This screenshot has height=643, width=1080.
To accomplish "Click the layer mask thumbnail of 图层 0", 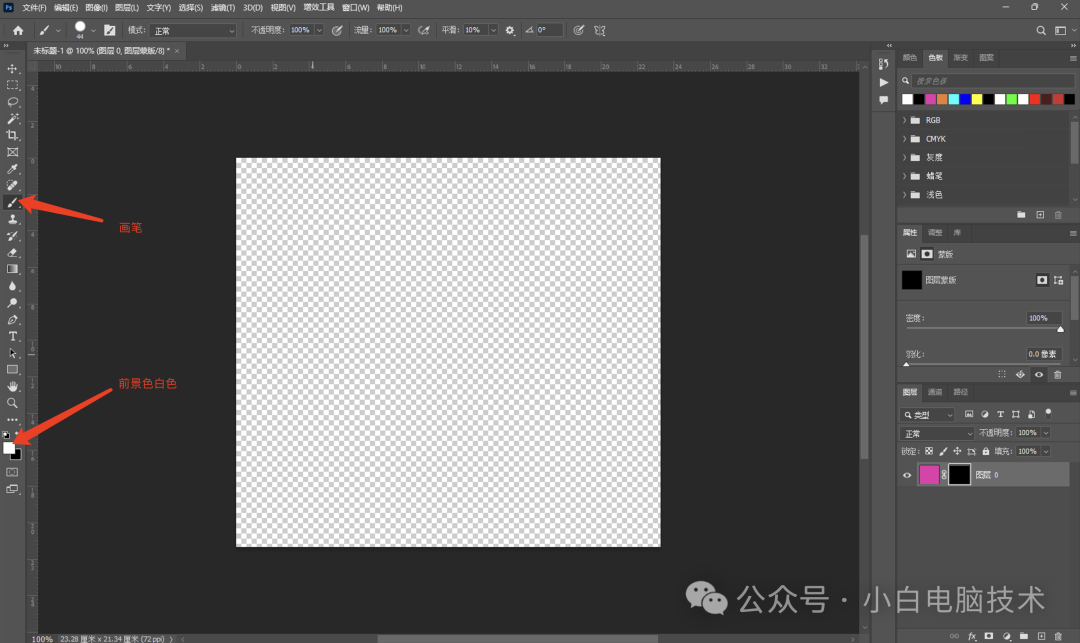I will point(959,474).
